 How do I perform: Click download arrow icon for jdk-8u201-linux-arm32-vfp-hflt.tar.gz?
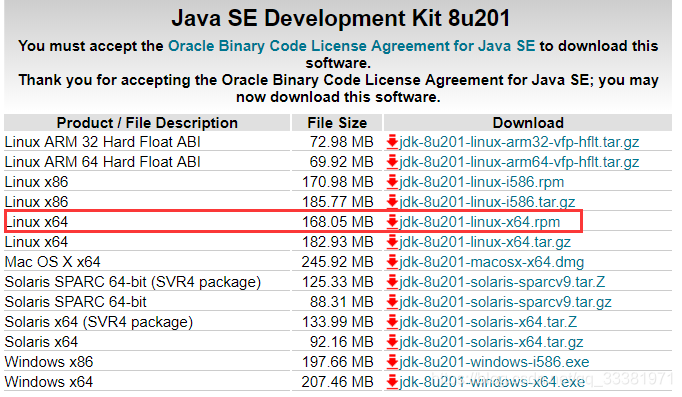[x=392, y=142]
